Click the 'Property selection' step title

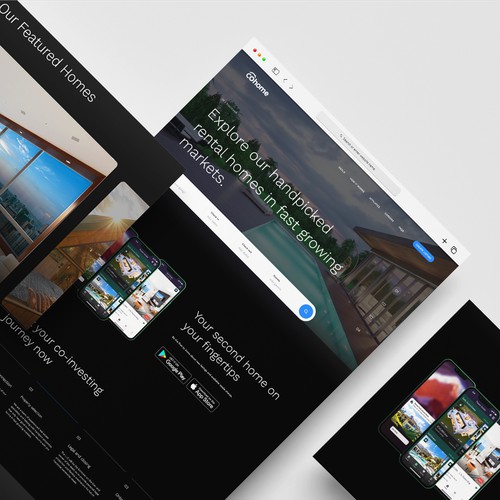click(x=31, y=407)
